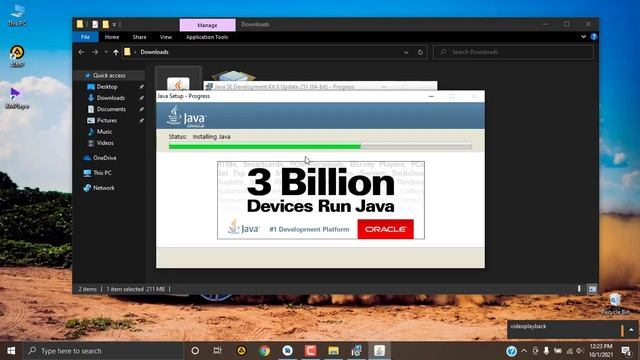Click the red Oracle logo
Image resolution: width=640 pixels, height=360 pixels.
coord(385,229)
